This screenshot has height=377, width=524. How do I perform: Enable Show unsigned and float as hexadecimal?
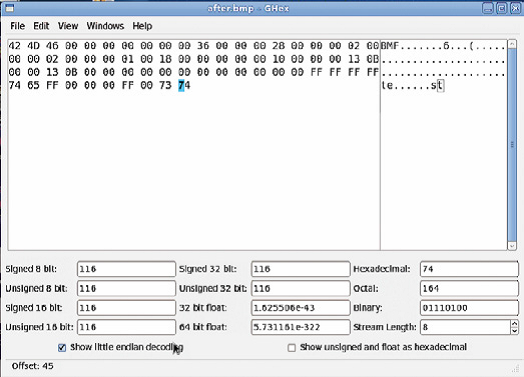(291, 348)
